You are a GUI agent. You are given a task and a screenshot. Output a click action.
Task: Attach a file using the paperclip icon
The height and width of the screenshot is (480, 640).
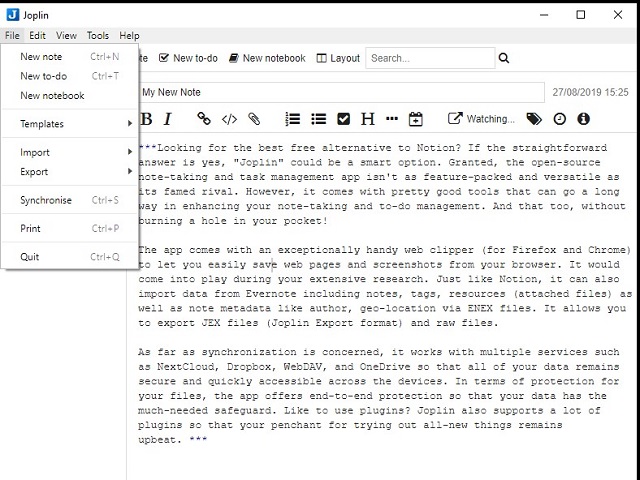pyautogui.click(x=255, y=119)
